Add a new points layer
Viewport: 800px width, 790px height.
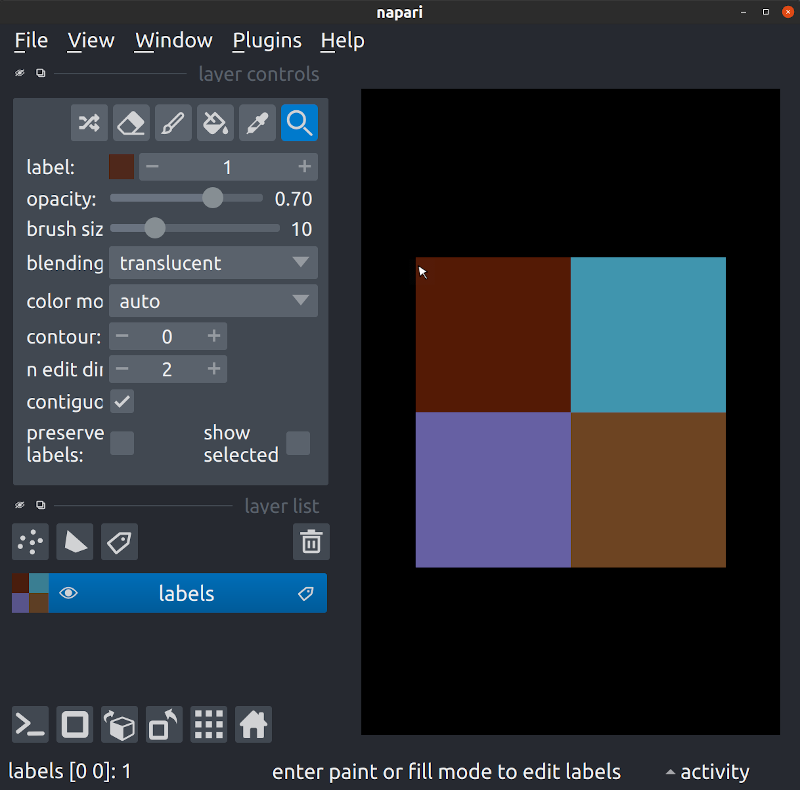pyautogui.click(x=29, y=542)
